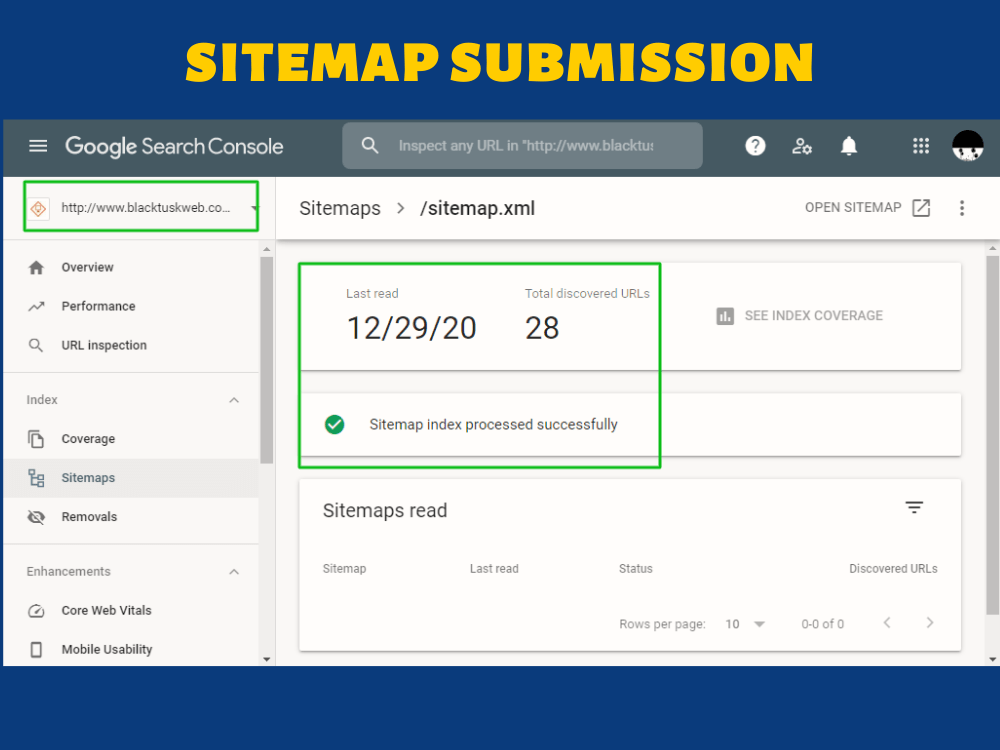Click the open-in-new-tab sitemap icon
Image resolution: width=1000 pixels, height=750 pixels.
[x=922, y=208]
